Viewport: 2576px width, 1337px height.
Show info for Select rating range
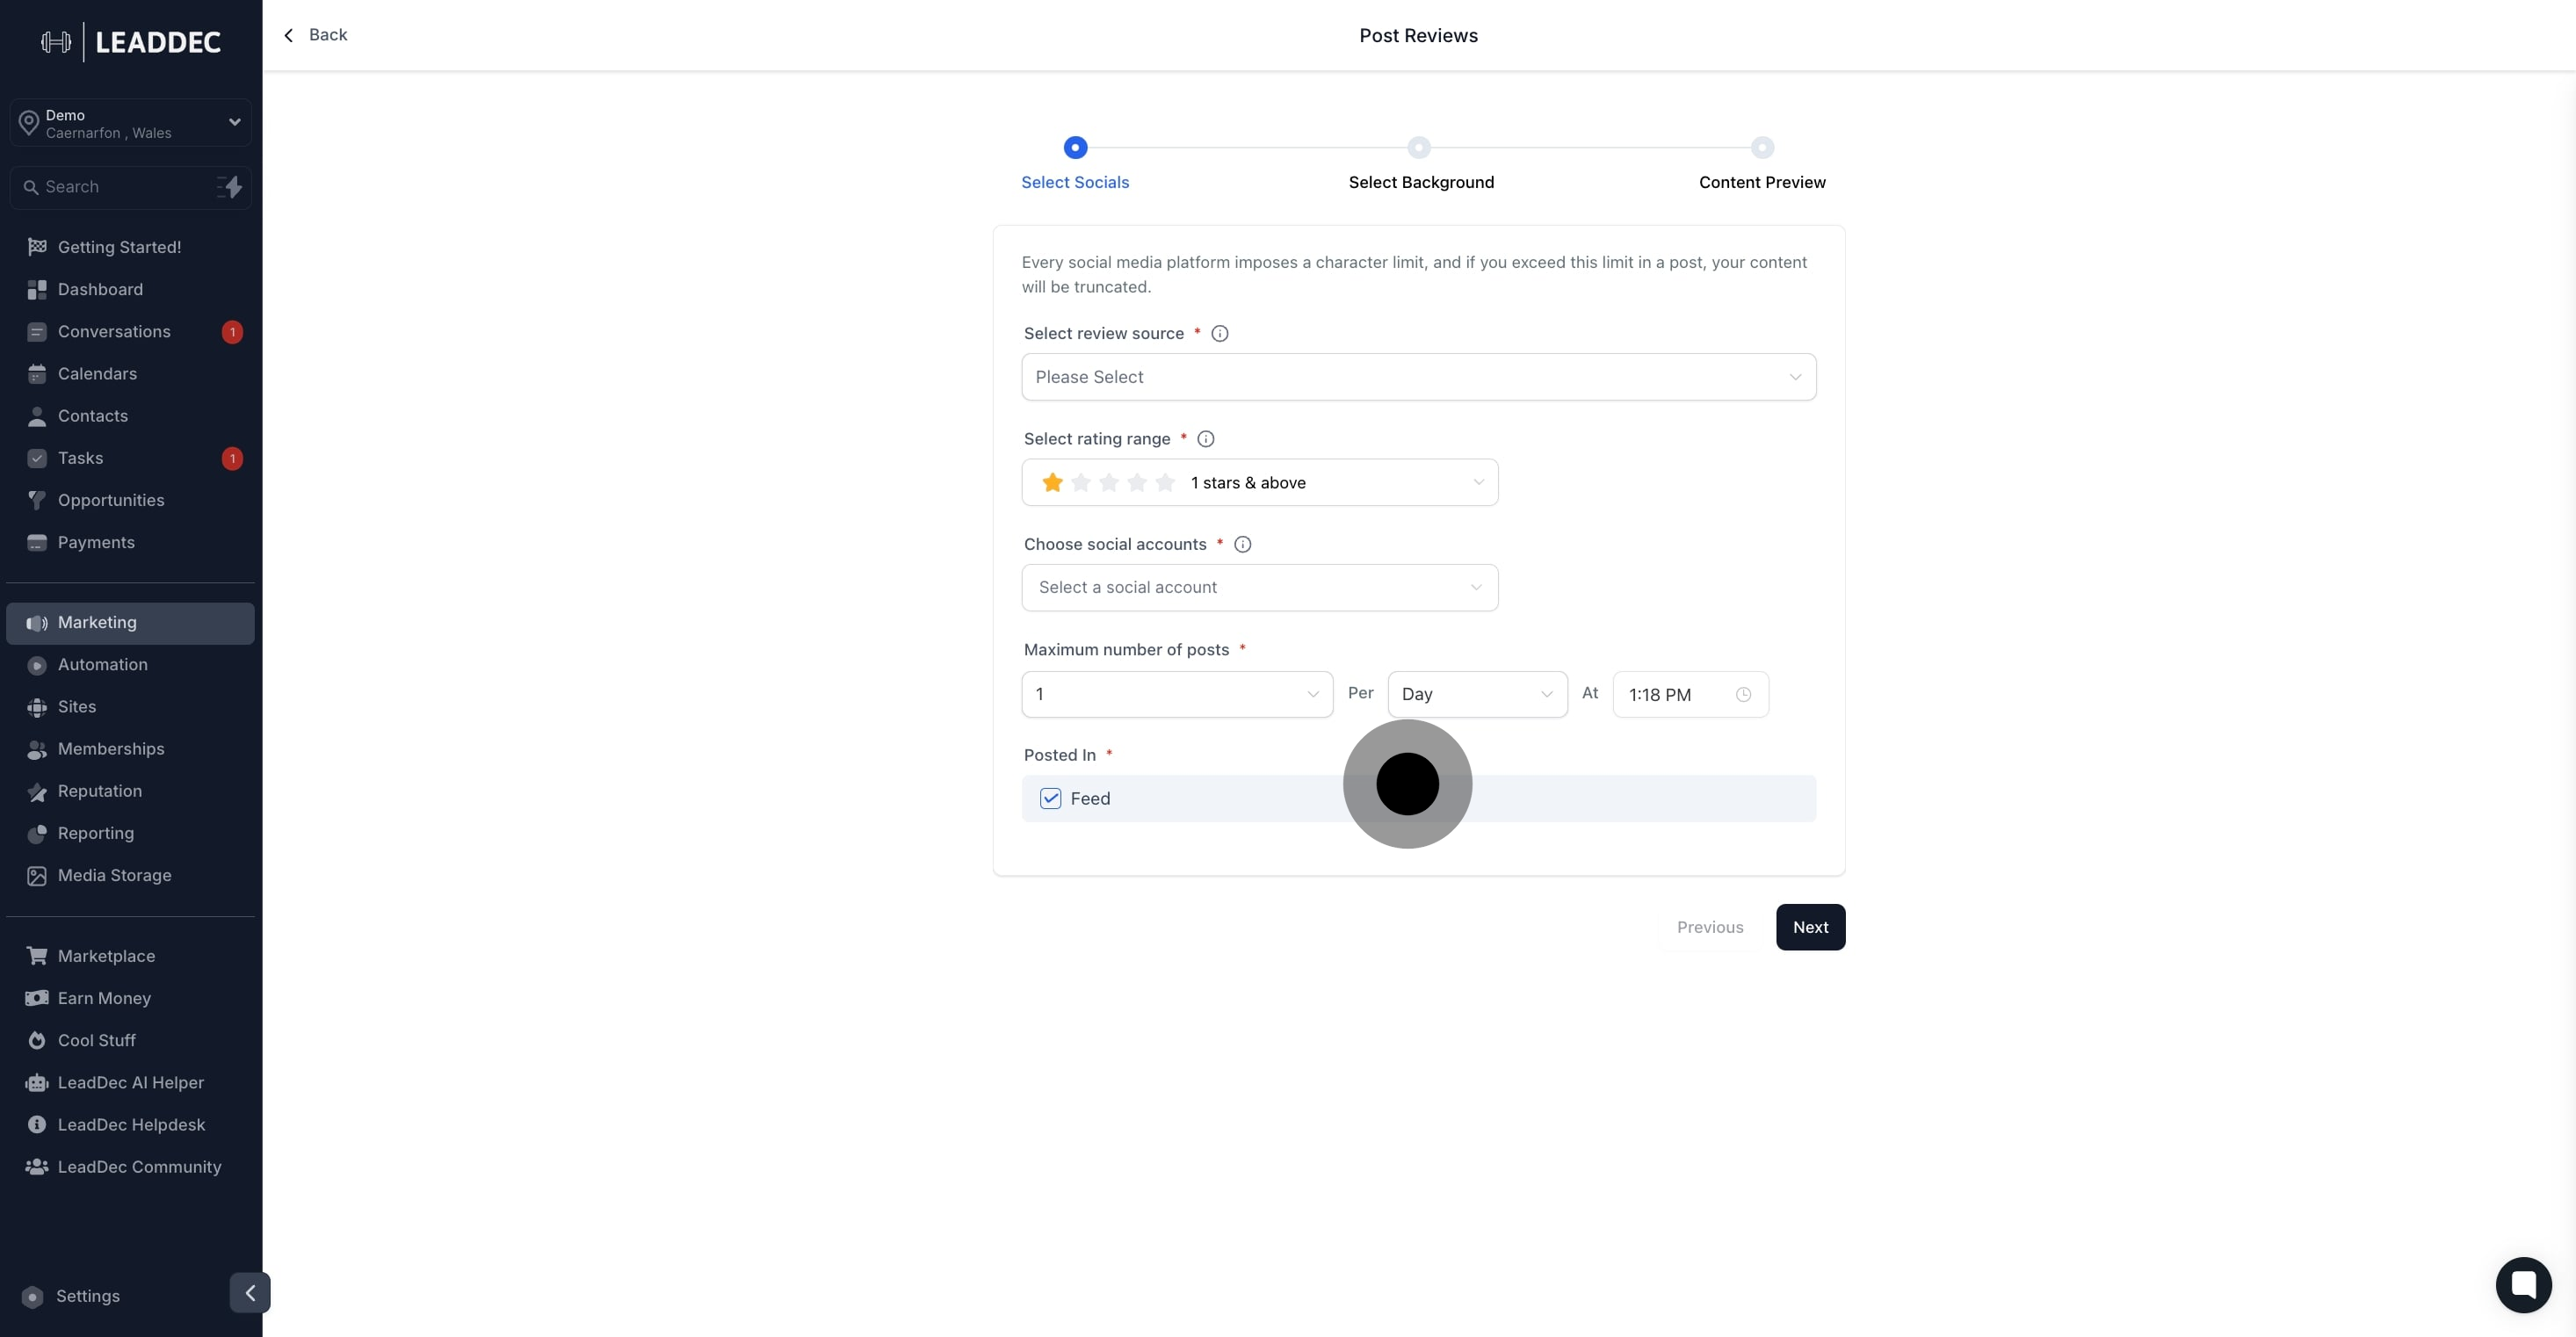[x=1206, y=439]
